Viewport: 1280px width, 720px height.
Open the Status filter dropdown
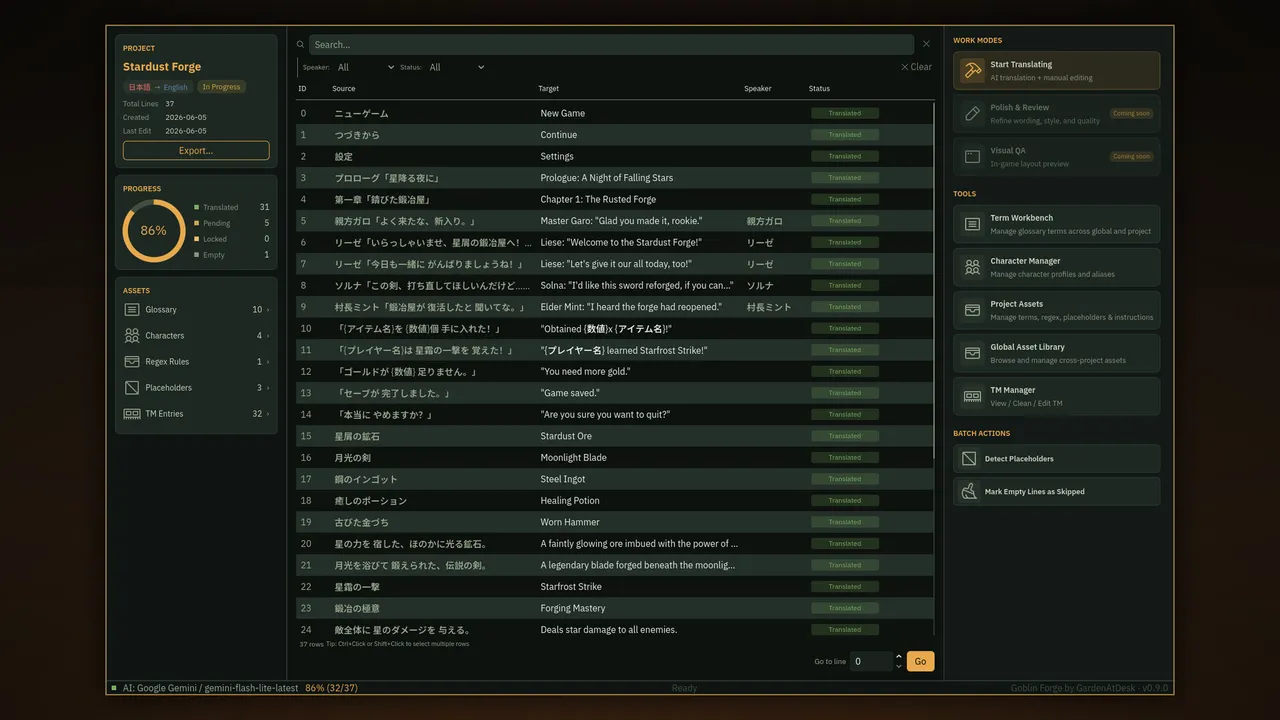(x=457, y=67)
